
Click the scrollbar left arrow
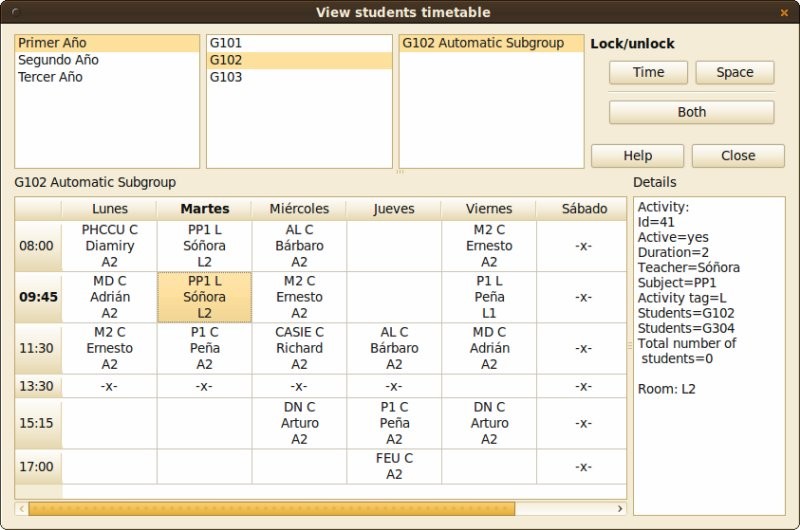coord(21,509)
